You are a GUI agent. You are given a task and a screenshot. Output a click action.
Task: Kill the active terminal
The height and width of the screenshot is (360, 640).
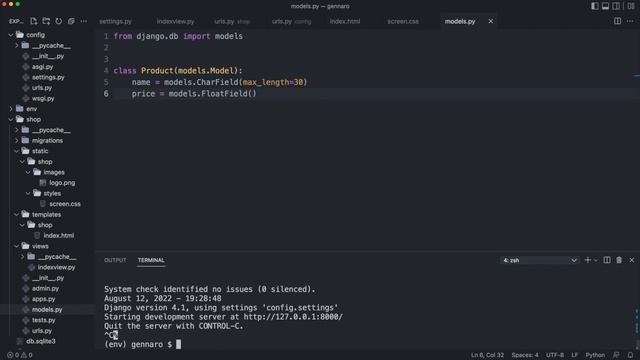point(619,260)
